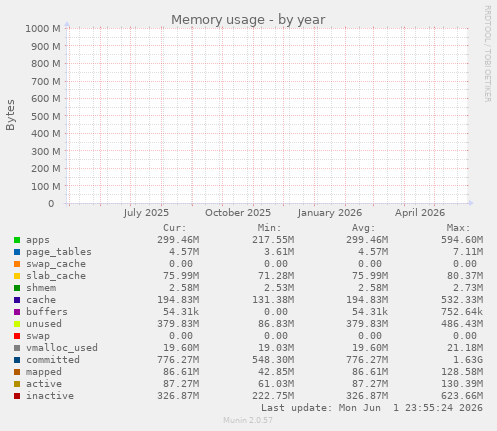This screenshot has width=497, height=431.
Task: Click cache max value 532.33M
Action: pyautogui.click(x=462, y=300)
